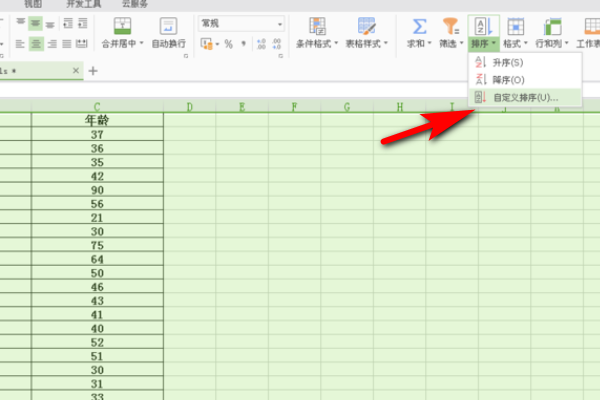Open the 云服务 ribbon tab
This screenshot has height=400, width=600.
[135, 4]
